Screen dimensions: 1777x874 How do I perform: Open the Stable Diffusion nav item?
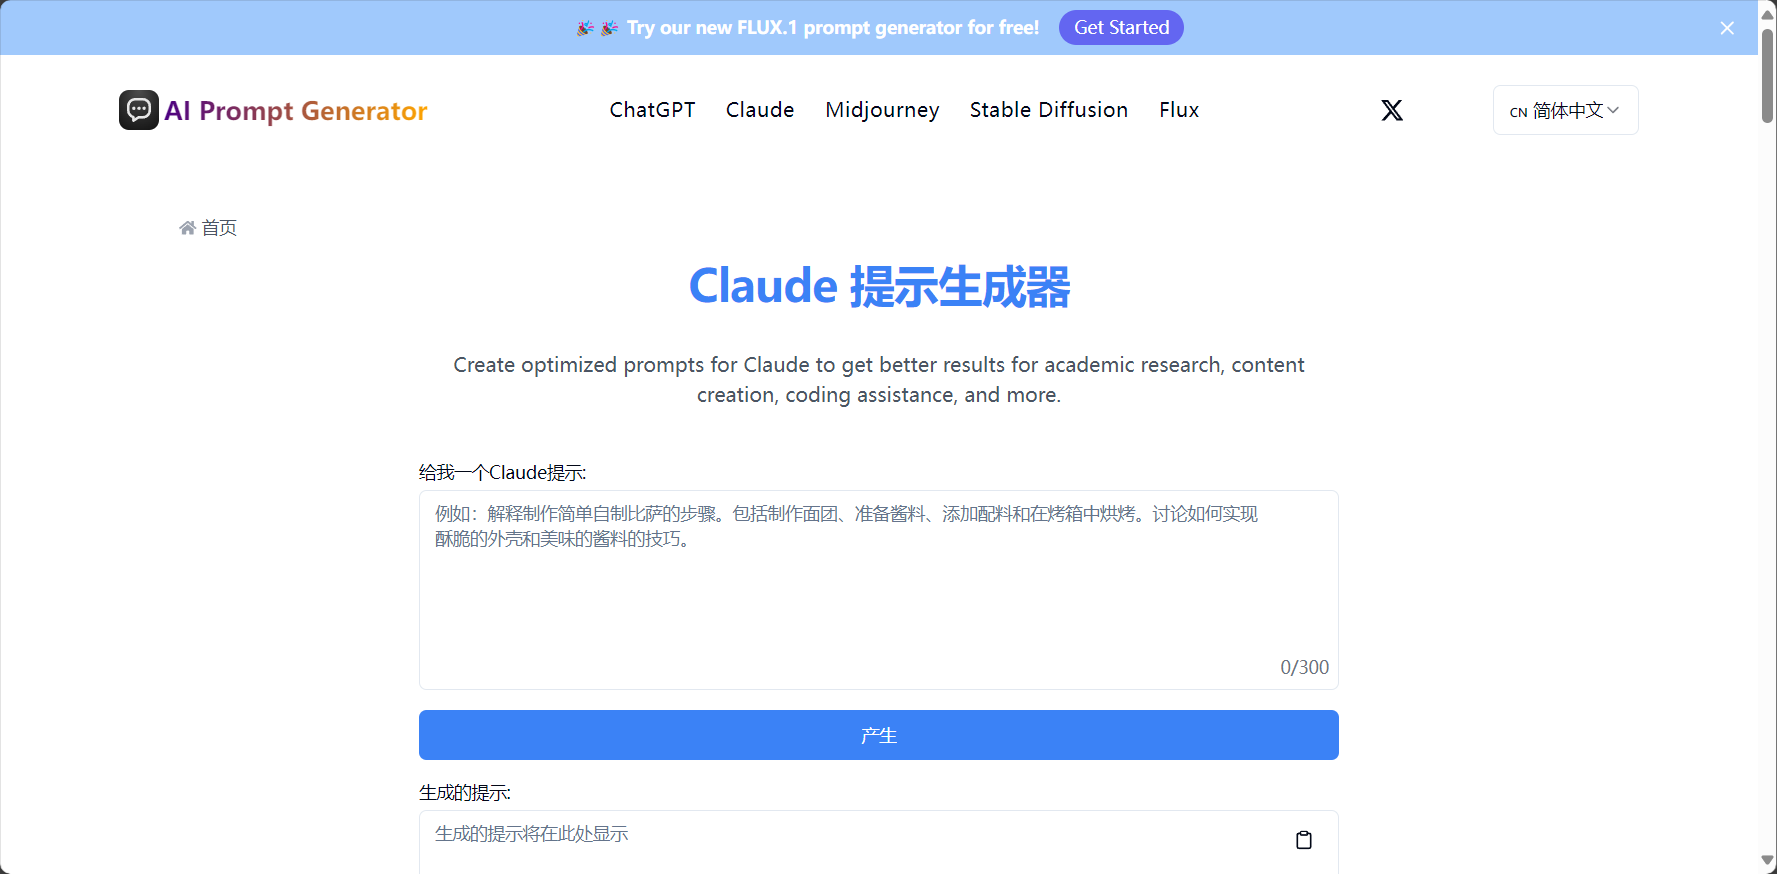pyautogui.click(x=1049, y=110)
